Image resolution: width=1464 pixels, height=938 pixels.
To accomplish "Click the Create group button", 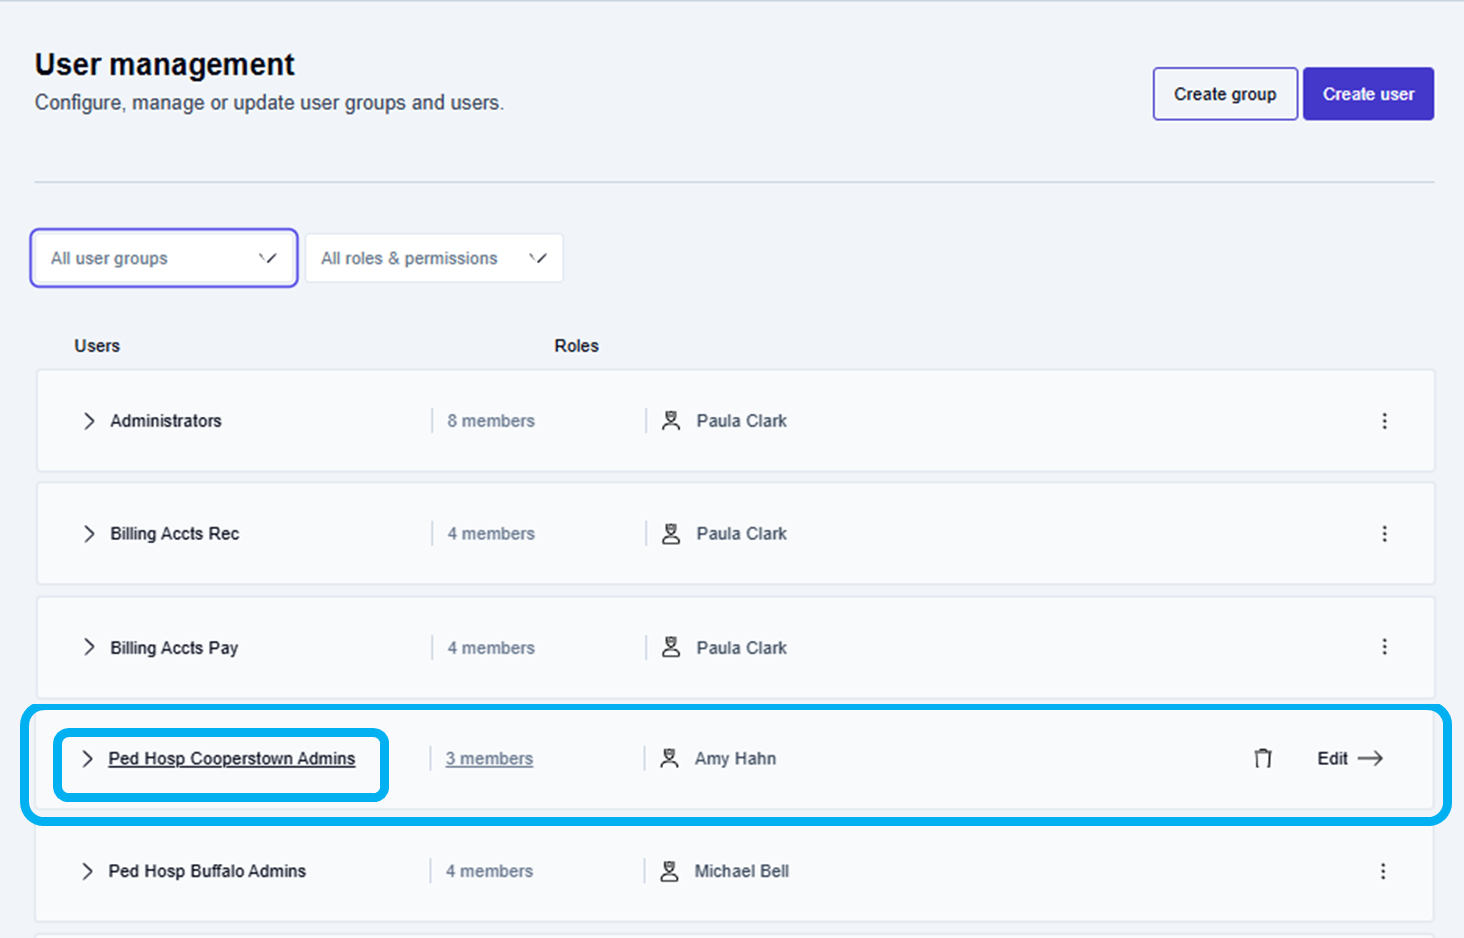I will [1225, 94].
